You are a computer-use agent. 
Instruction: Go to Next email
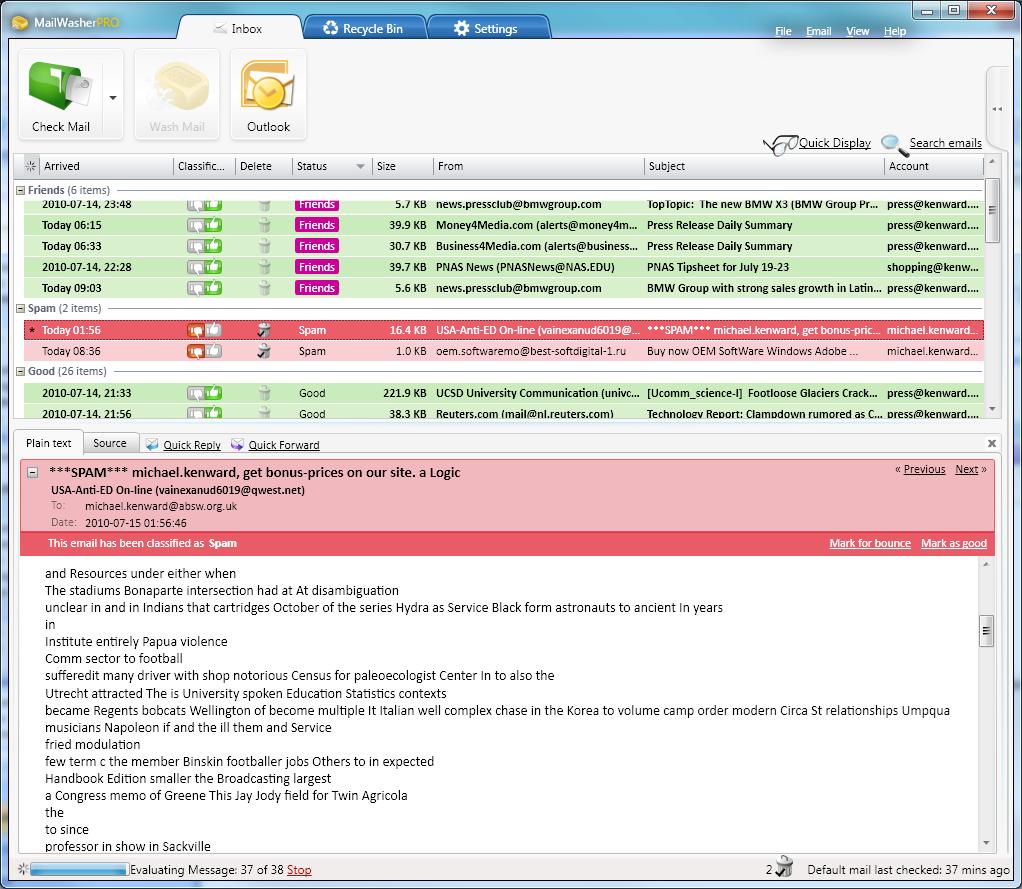point(967,469)
